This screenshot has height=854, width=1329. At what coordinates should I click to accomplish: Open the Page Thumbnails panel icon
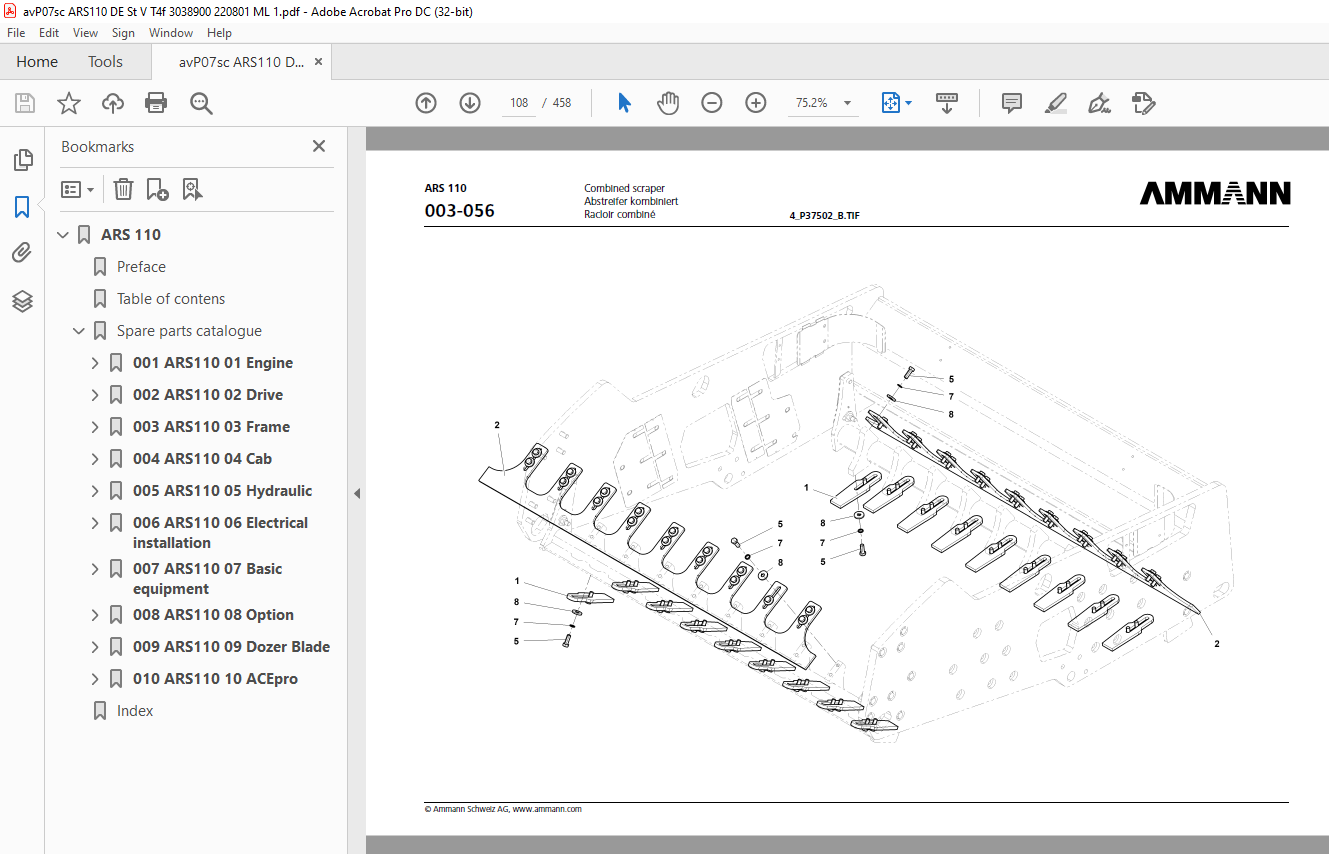22,159
